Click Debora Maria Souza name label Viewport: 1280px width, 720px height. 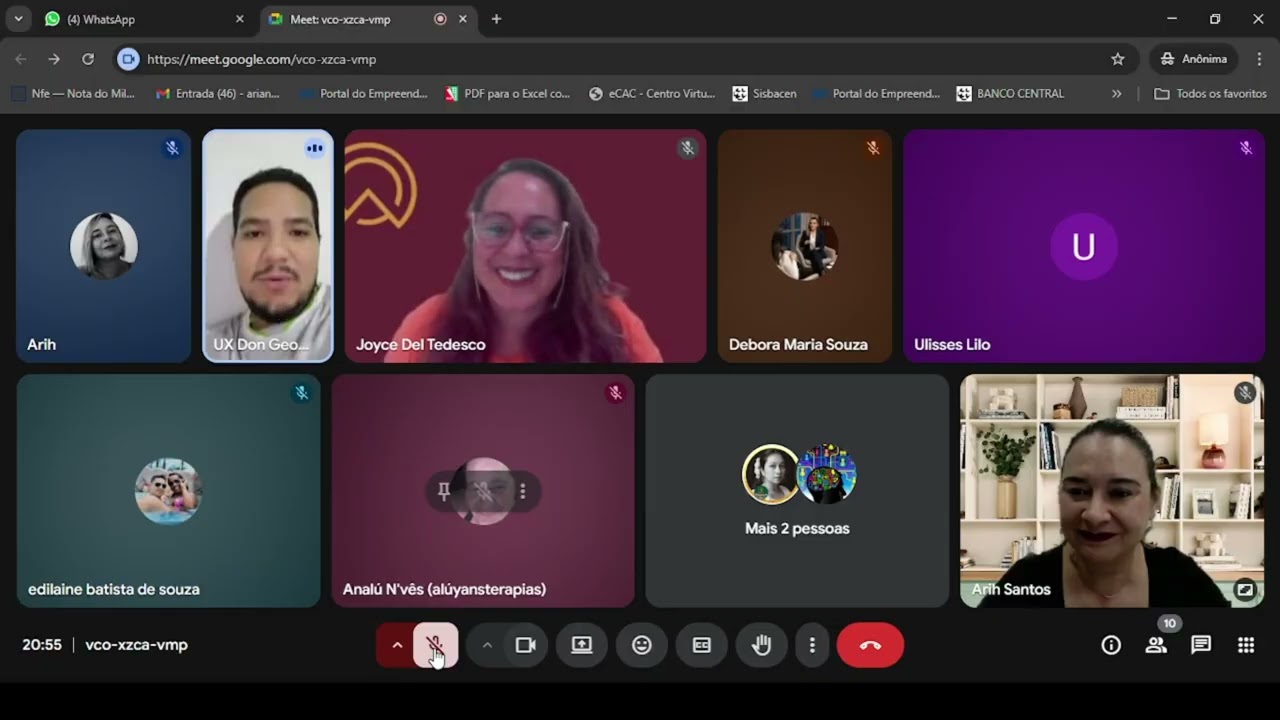tap(798, 344)
